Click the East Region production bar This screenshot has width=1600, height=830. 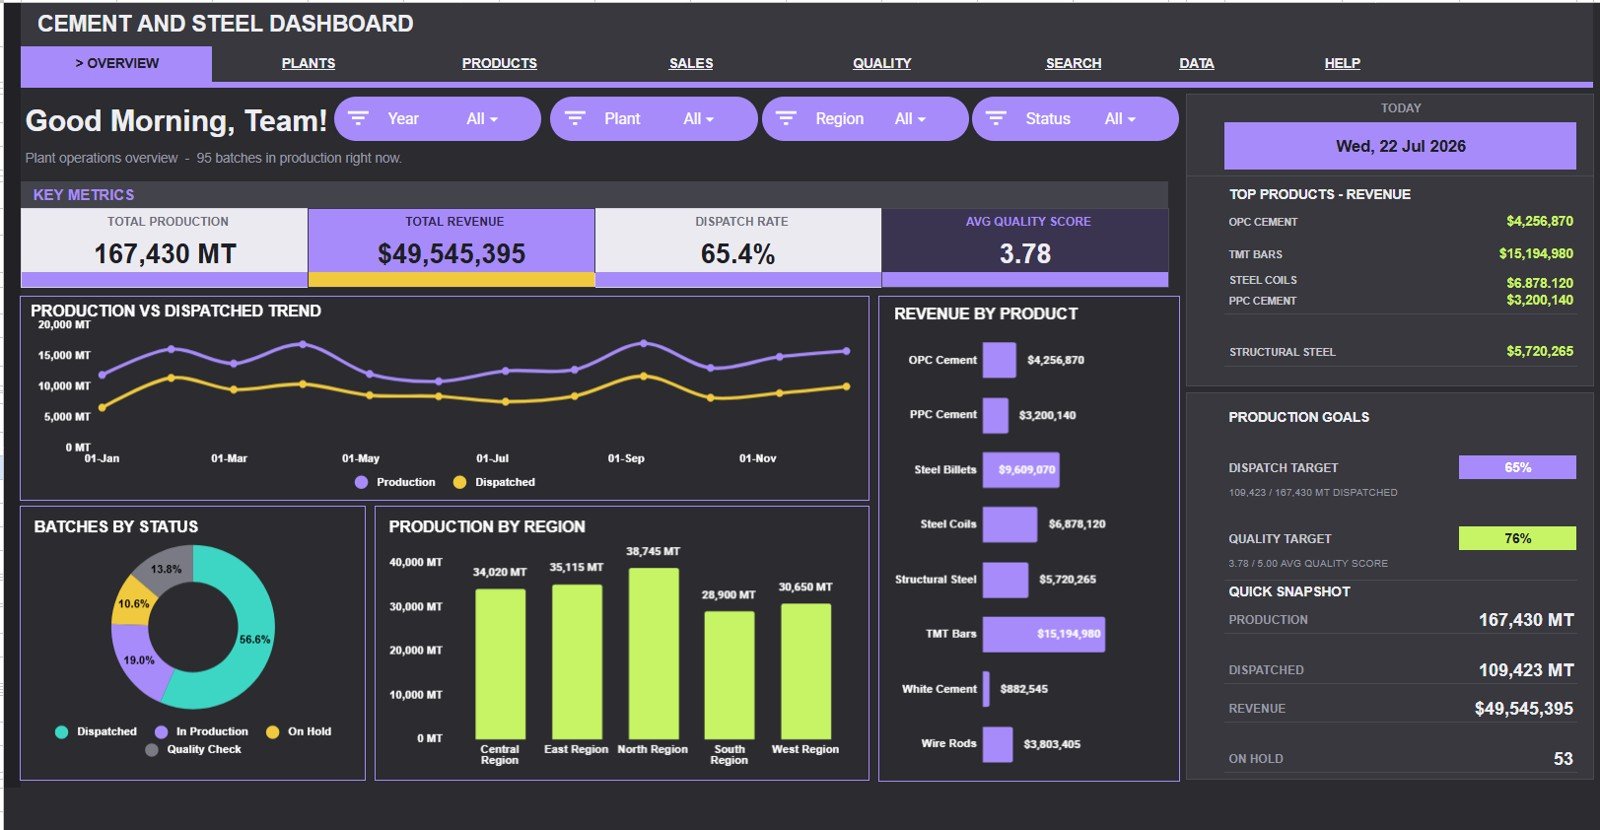(577, 662)
